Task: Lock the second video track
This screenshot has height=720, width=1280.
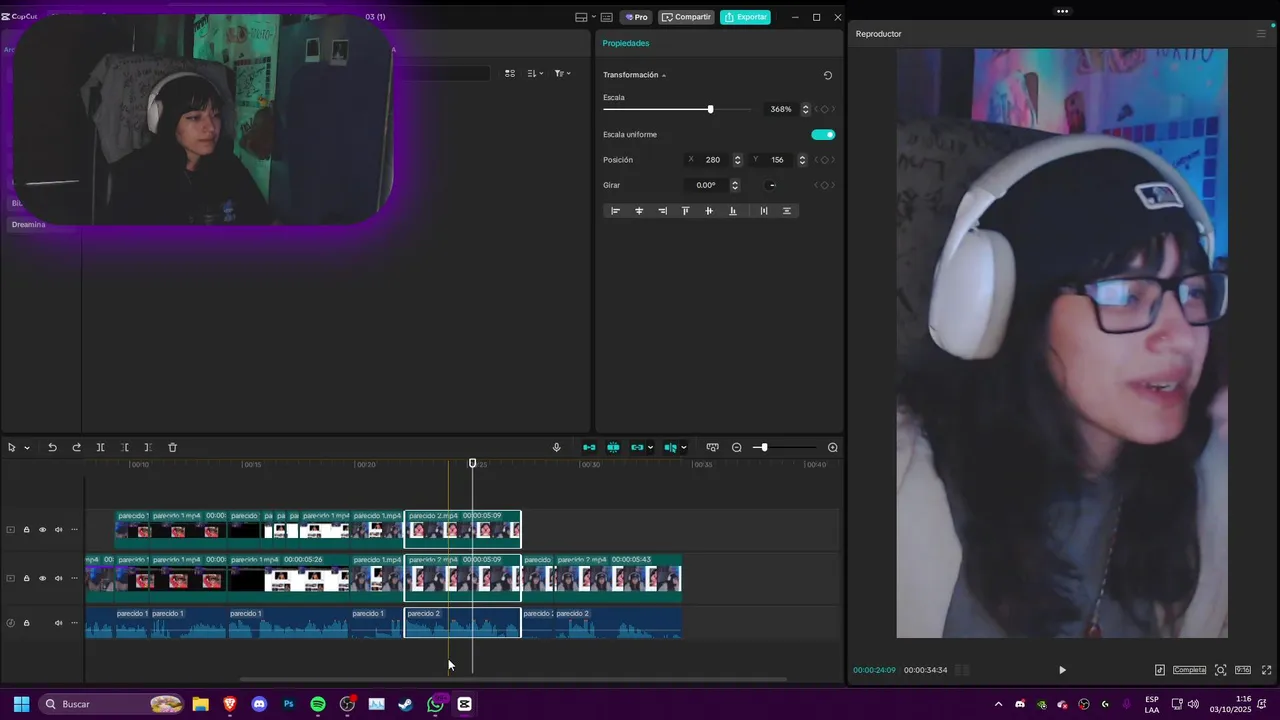Action: [x=27, y=578]
